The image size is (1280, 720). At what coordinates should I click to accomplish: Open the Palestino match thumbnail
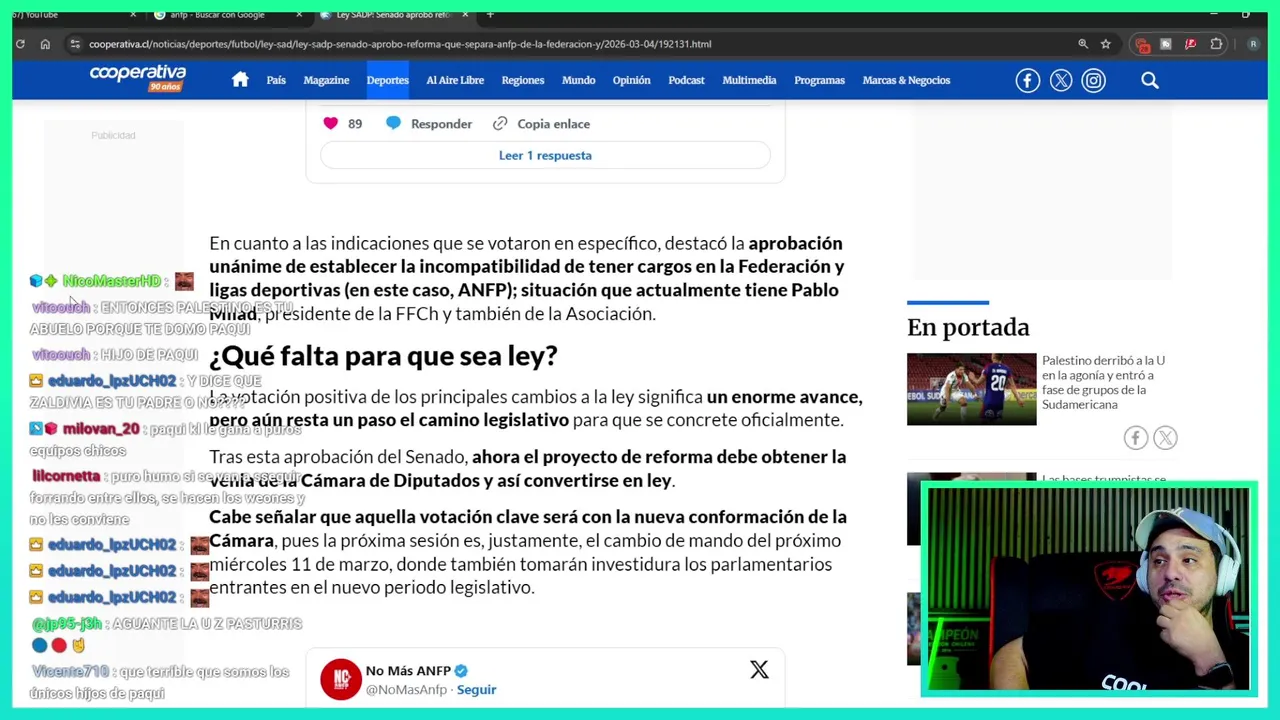click(972, 389)
